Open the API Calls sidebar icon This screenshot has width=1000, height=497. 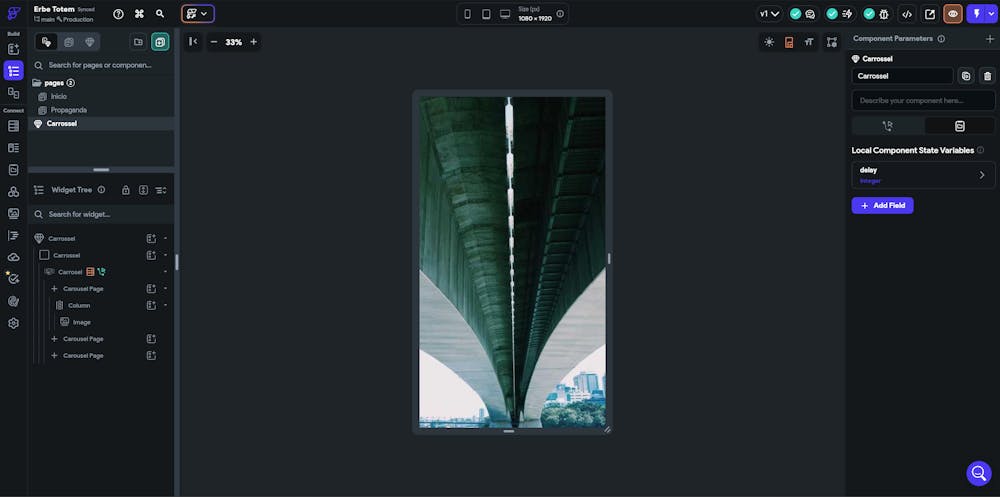[13, 191]
